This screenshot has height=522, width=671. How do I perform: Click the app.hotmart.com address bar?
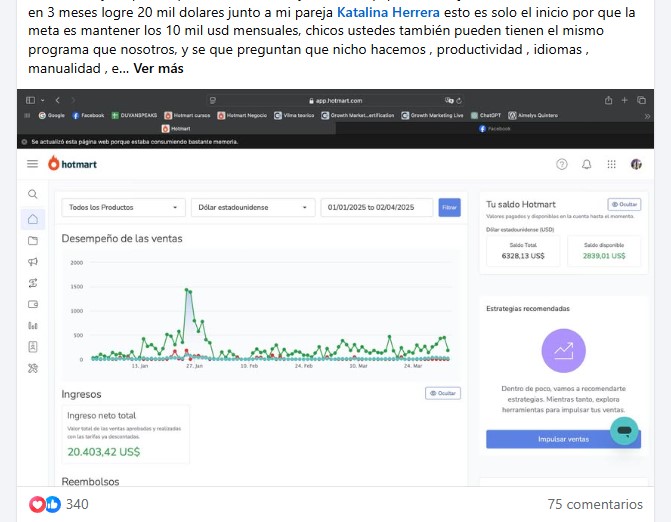tap(335, 101)
